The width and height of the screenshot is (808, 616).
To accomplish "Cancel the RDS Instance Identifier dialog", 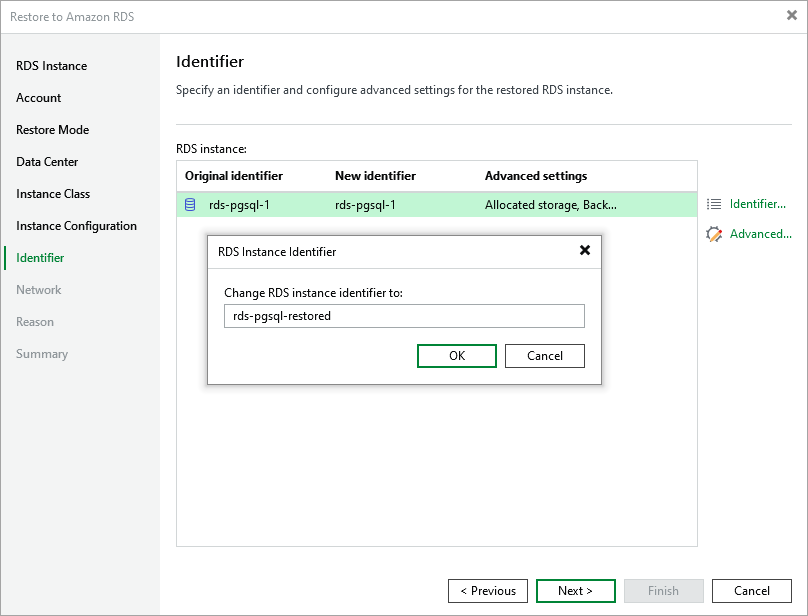I will [x=544, y=355].
